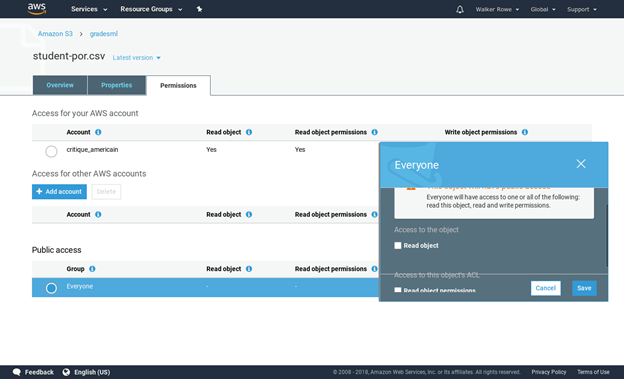Viewport: 624px width, 379px height.
Task: Check the Read object checkbox
Action: [x=398, y=246]
